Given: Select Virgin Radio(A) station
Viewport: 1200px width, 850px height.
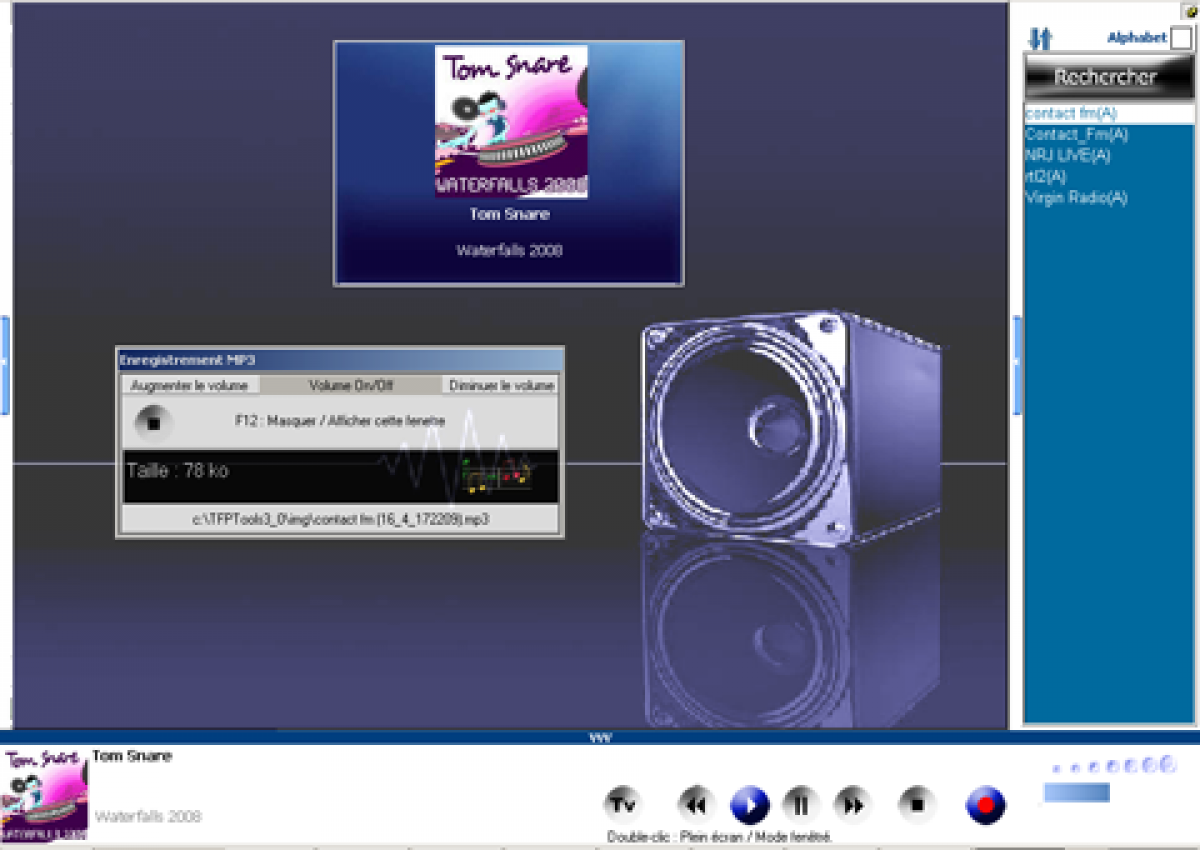Looking at the screenshot, I should pos(1075,197).
